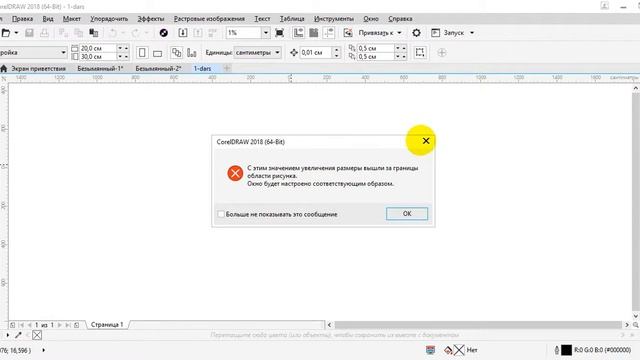This screenshot has width=640, height=360.
Task: Click the Open folder icon
Action: pyautogui.click(x=6, y=33)
